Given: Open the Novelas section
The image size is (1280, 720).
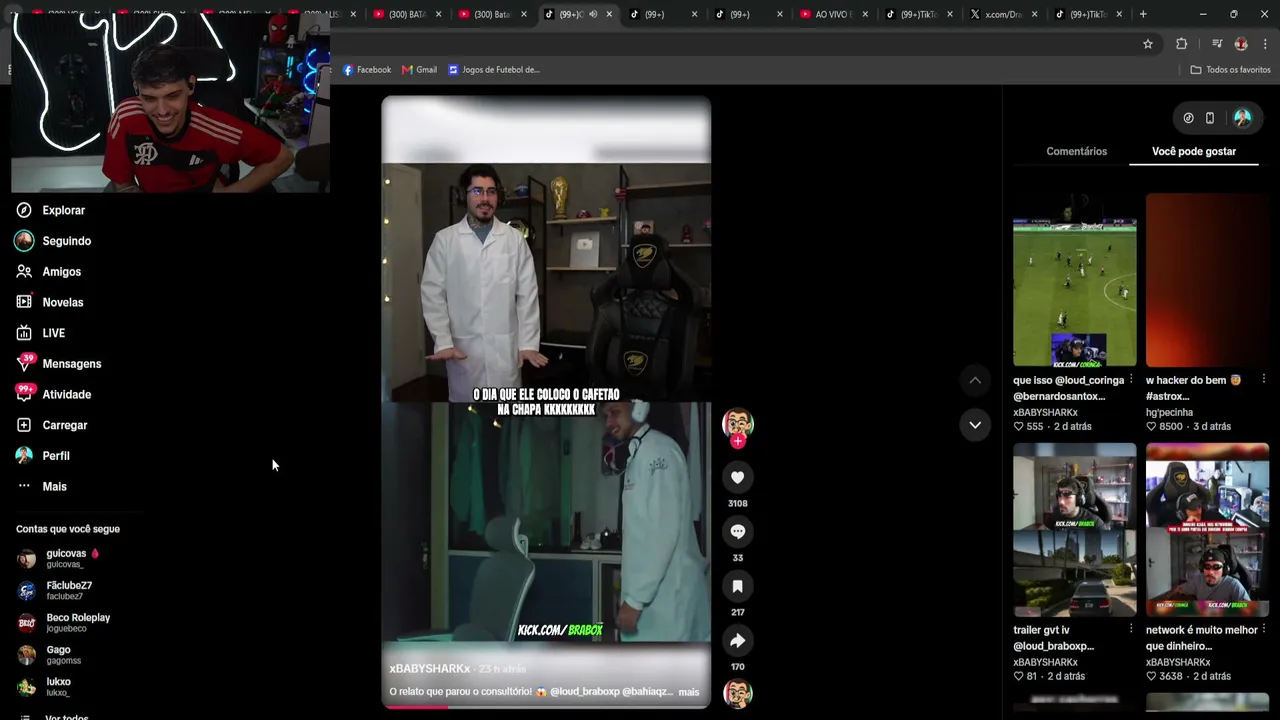Looking at the screenshot, I should 50,302.
